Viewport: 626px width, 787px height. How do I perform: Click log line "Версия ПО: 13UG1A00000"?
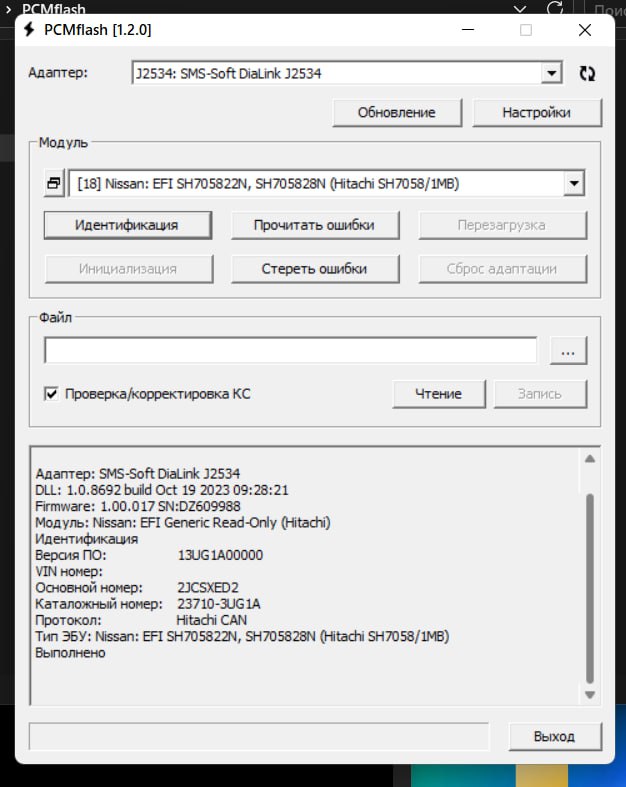[149, 555]
